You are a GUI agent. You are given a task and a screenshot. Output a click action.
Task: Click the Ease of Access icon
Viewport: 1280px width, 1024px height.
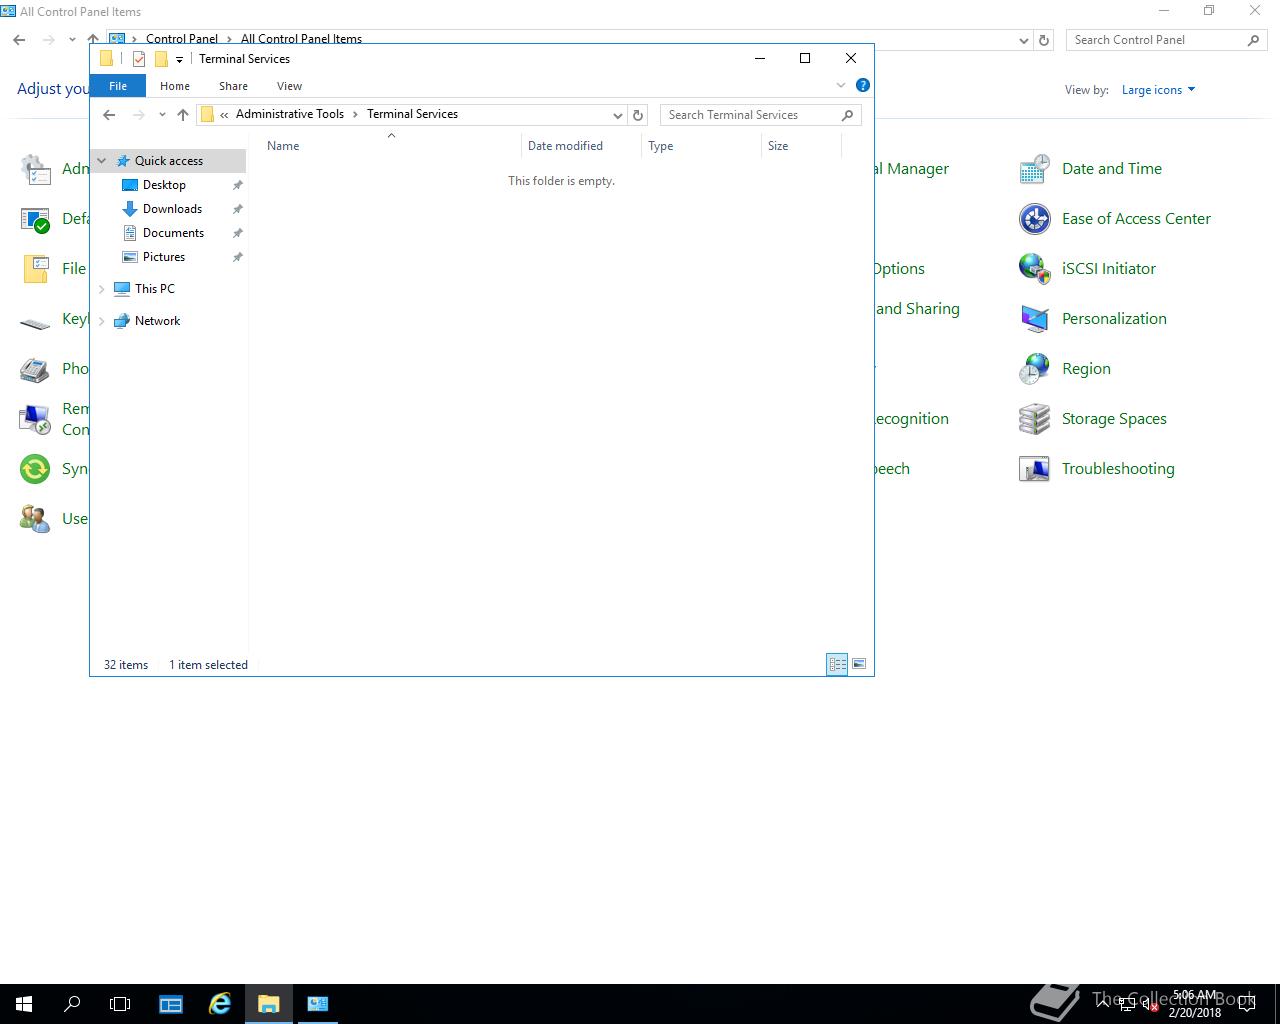click(x=1034, y=219)
